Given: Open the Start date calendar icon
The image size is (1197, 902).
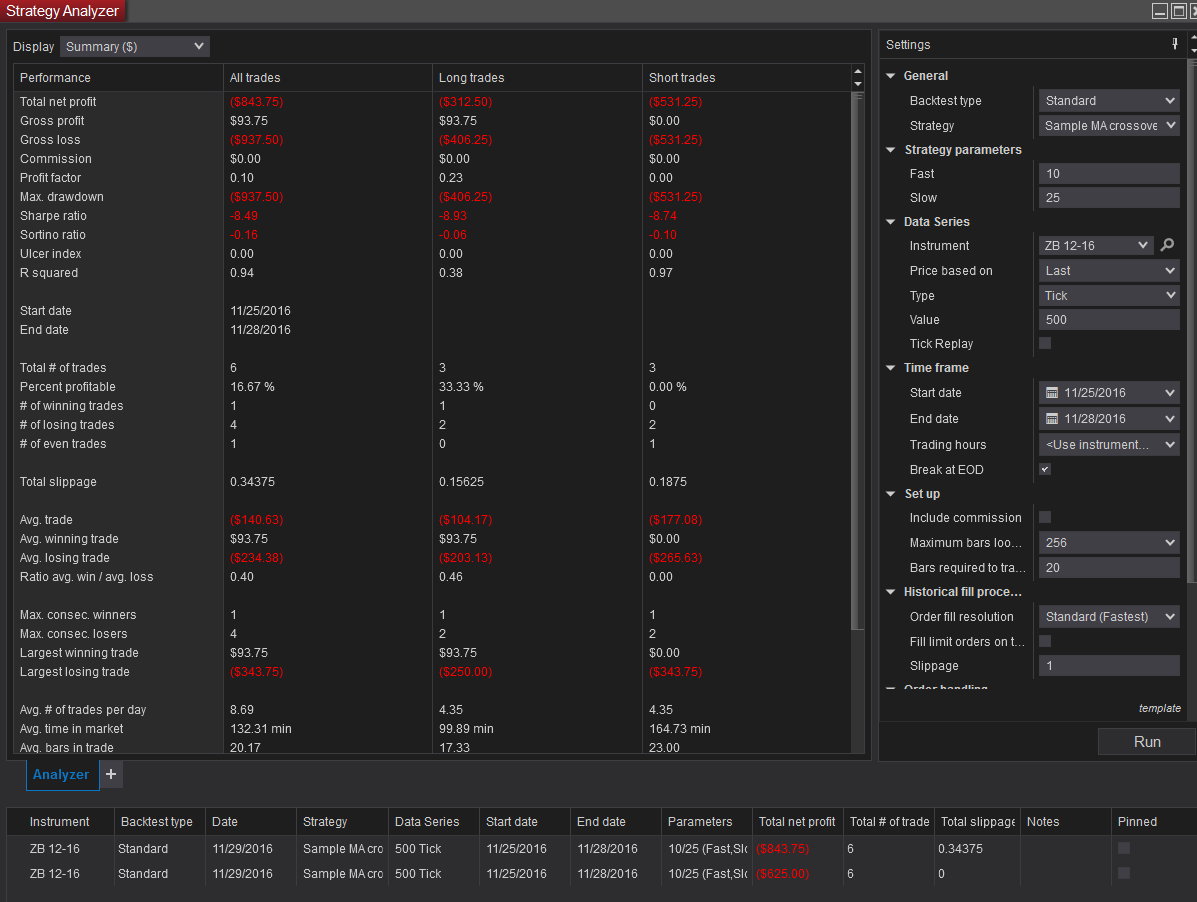Looking at the screenshot, I should [x=1051, y=393].
